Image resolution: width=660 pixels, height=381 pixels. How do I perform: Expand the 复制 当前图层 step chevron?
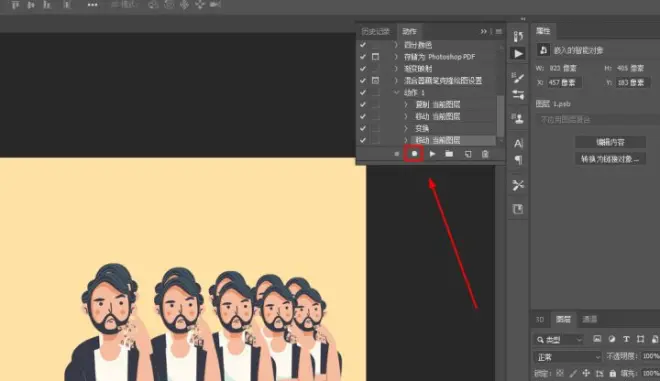pyautogui.click(x=406, y=104)
